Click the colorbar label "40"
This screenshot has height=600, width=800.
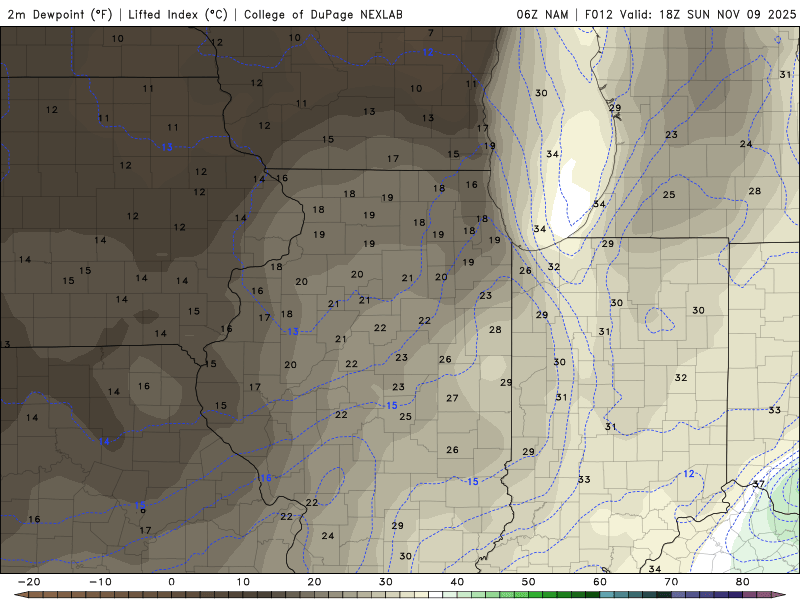point(457,582)
